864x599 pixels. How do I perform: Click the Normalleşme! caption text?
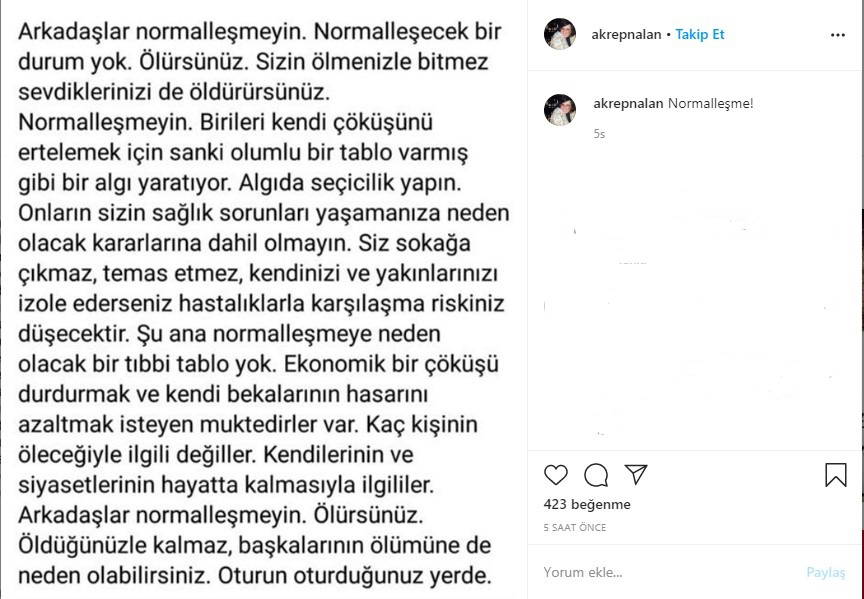pos(710,104)
